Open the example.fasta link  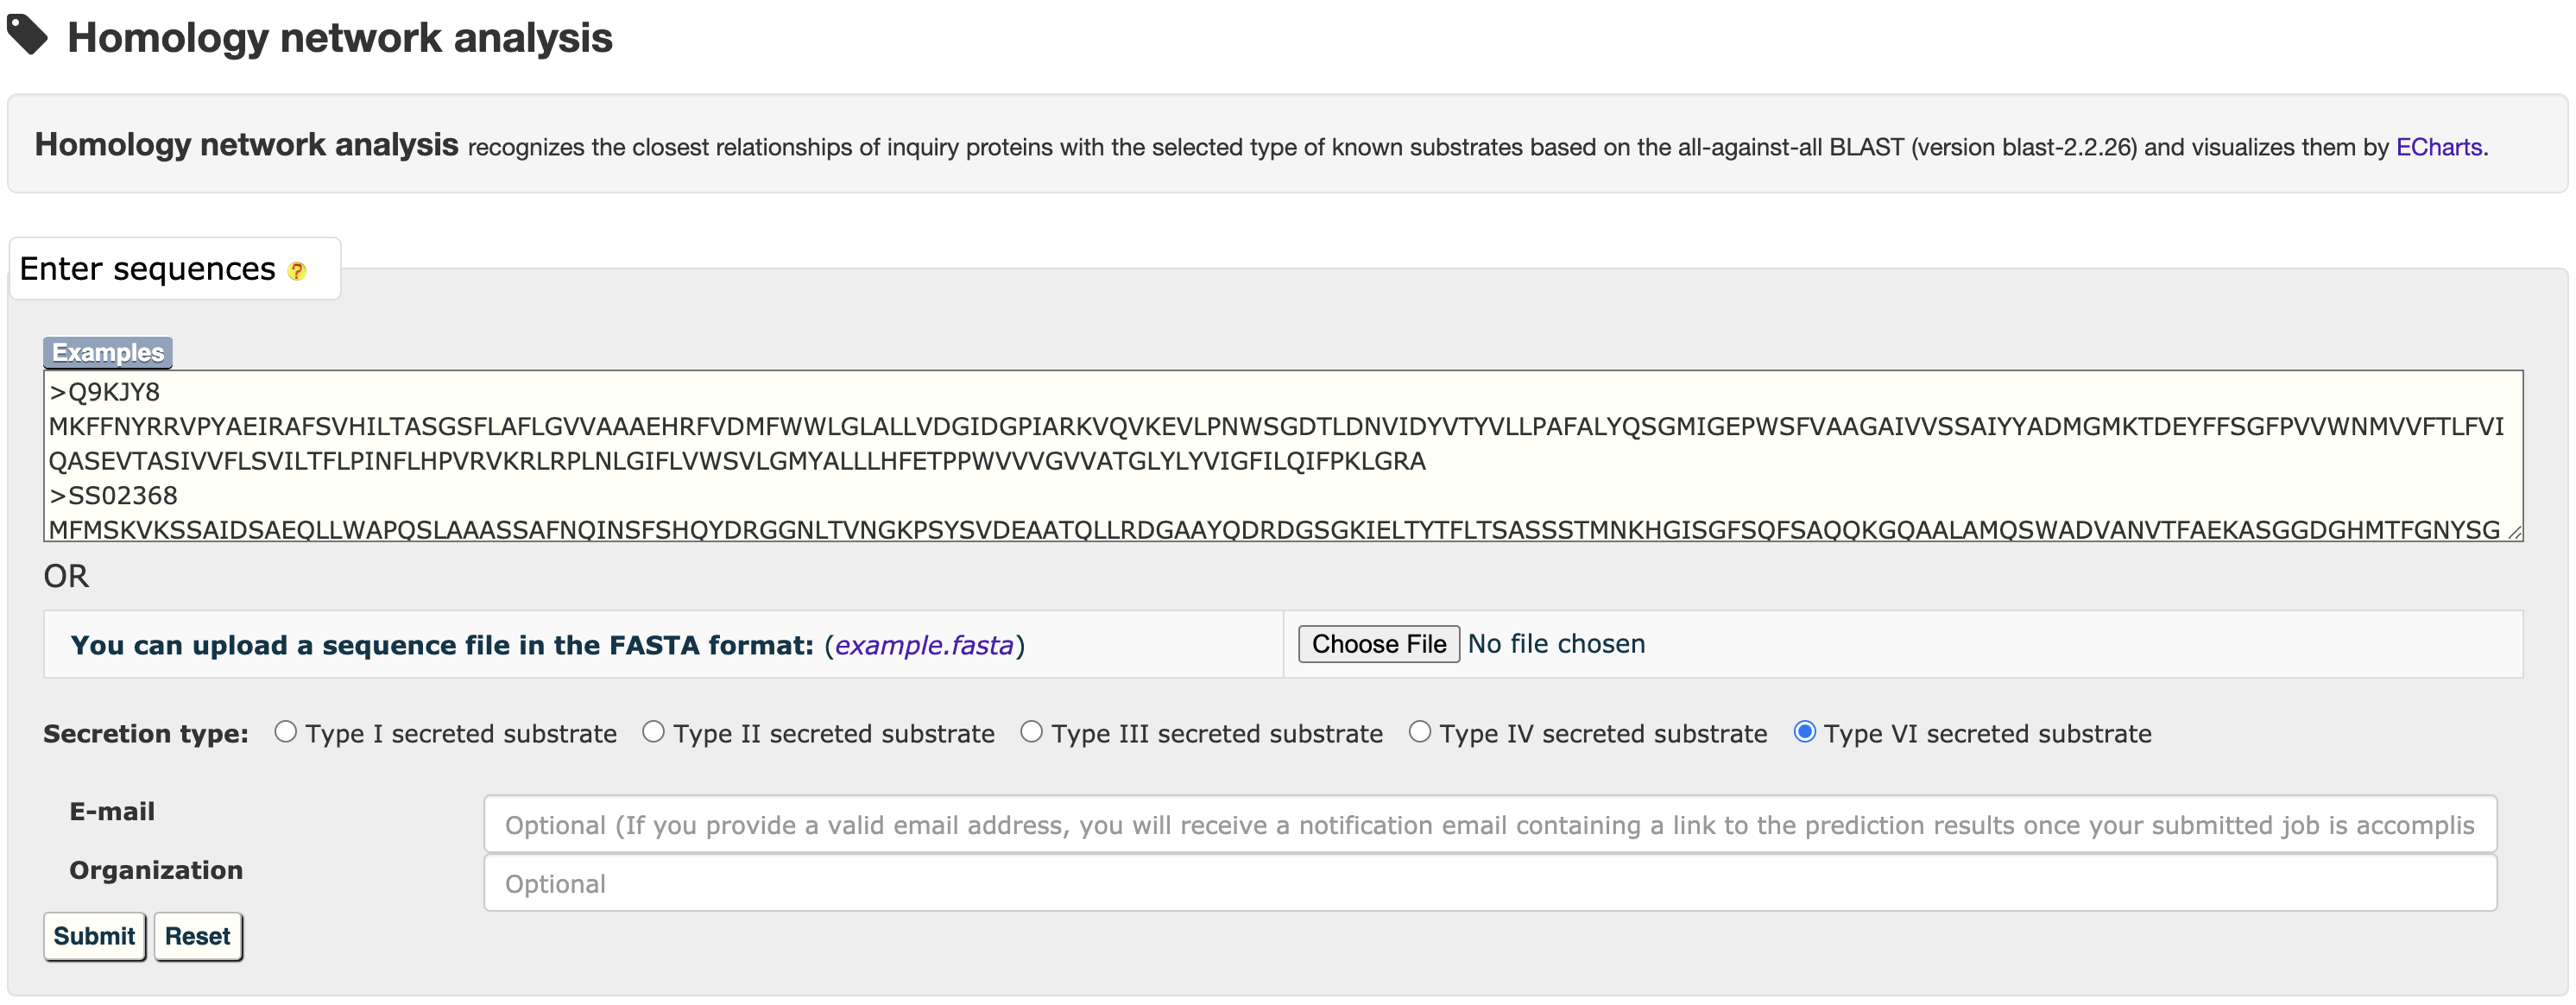point(923,645)
